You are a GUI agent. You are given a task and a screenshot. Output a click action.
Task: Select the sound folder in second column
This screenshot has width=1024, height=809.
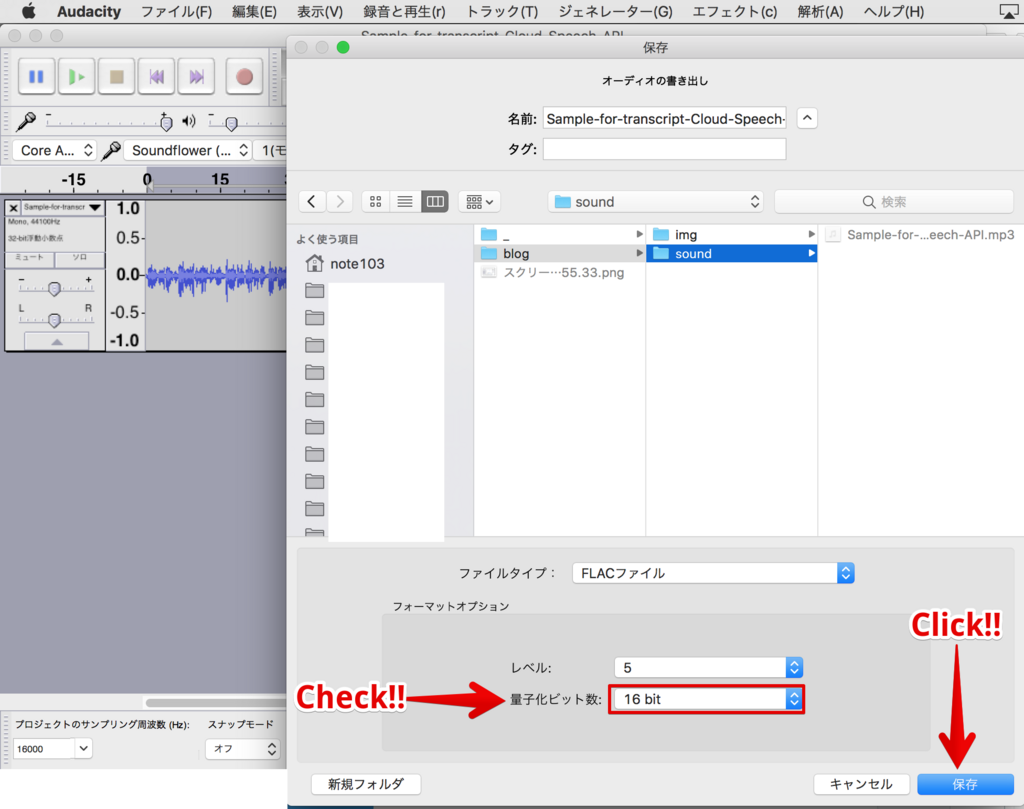[x=732, y=253]
